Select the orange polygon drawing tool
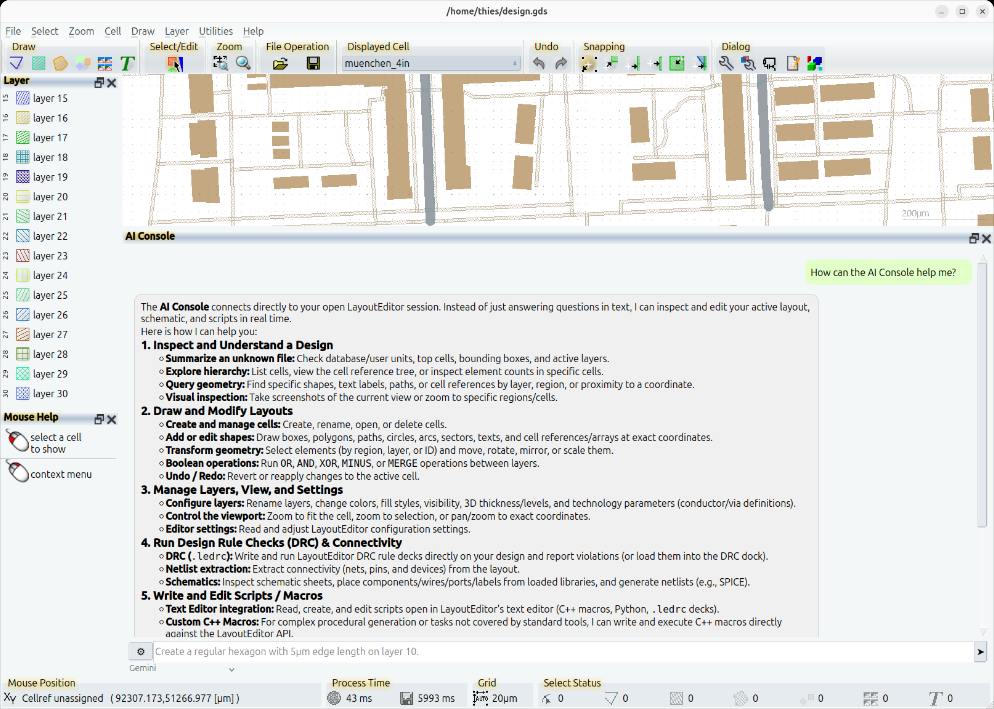Screen dimensions: 994x709 (x=60, y=63)
